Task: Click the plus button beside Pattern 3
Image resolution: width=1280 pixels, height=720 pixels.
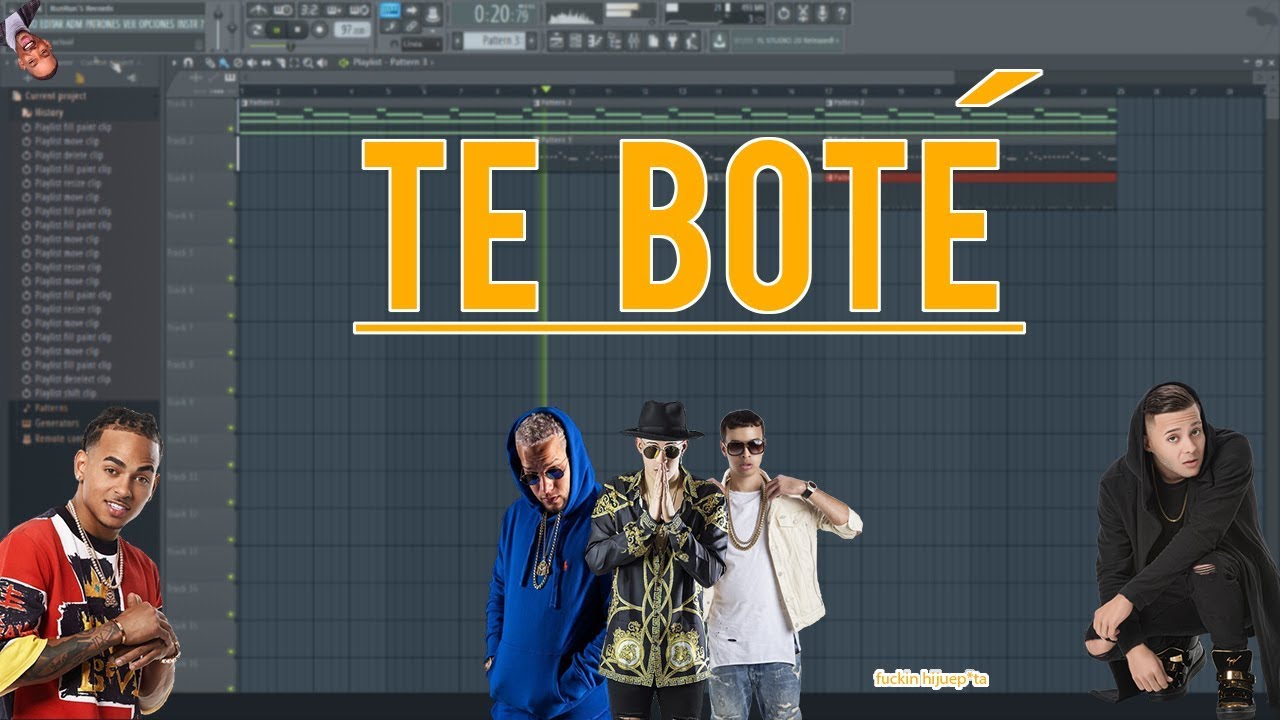Action: tap(532, 41)
